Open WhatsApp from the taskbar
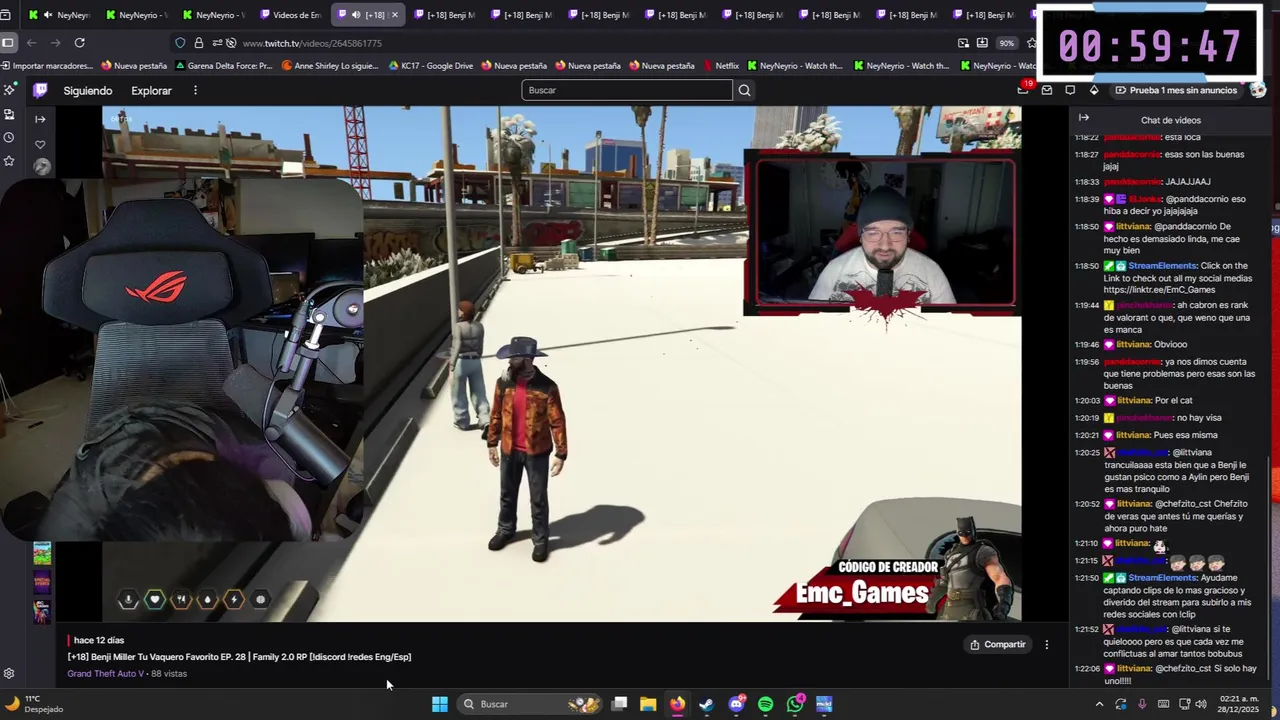The image size is (1280, 720). click(795, 704)
